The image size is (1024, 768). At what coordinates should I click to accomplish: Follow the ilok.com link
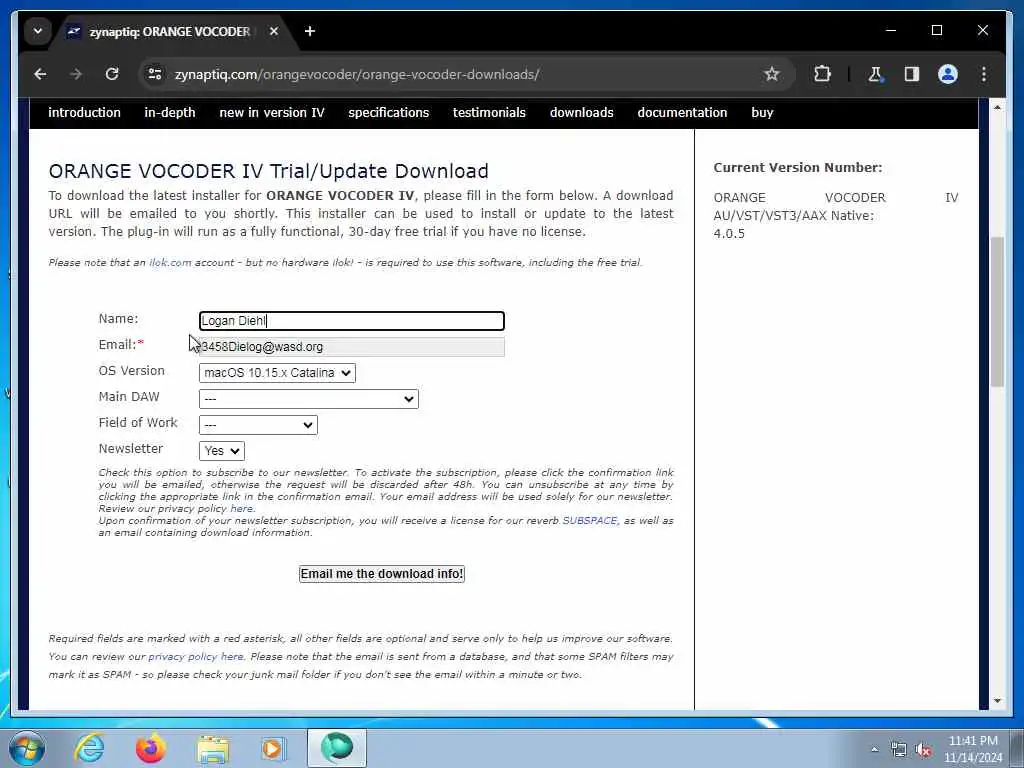170,263
